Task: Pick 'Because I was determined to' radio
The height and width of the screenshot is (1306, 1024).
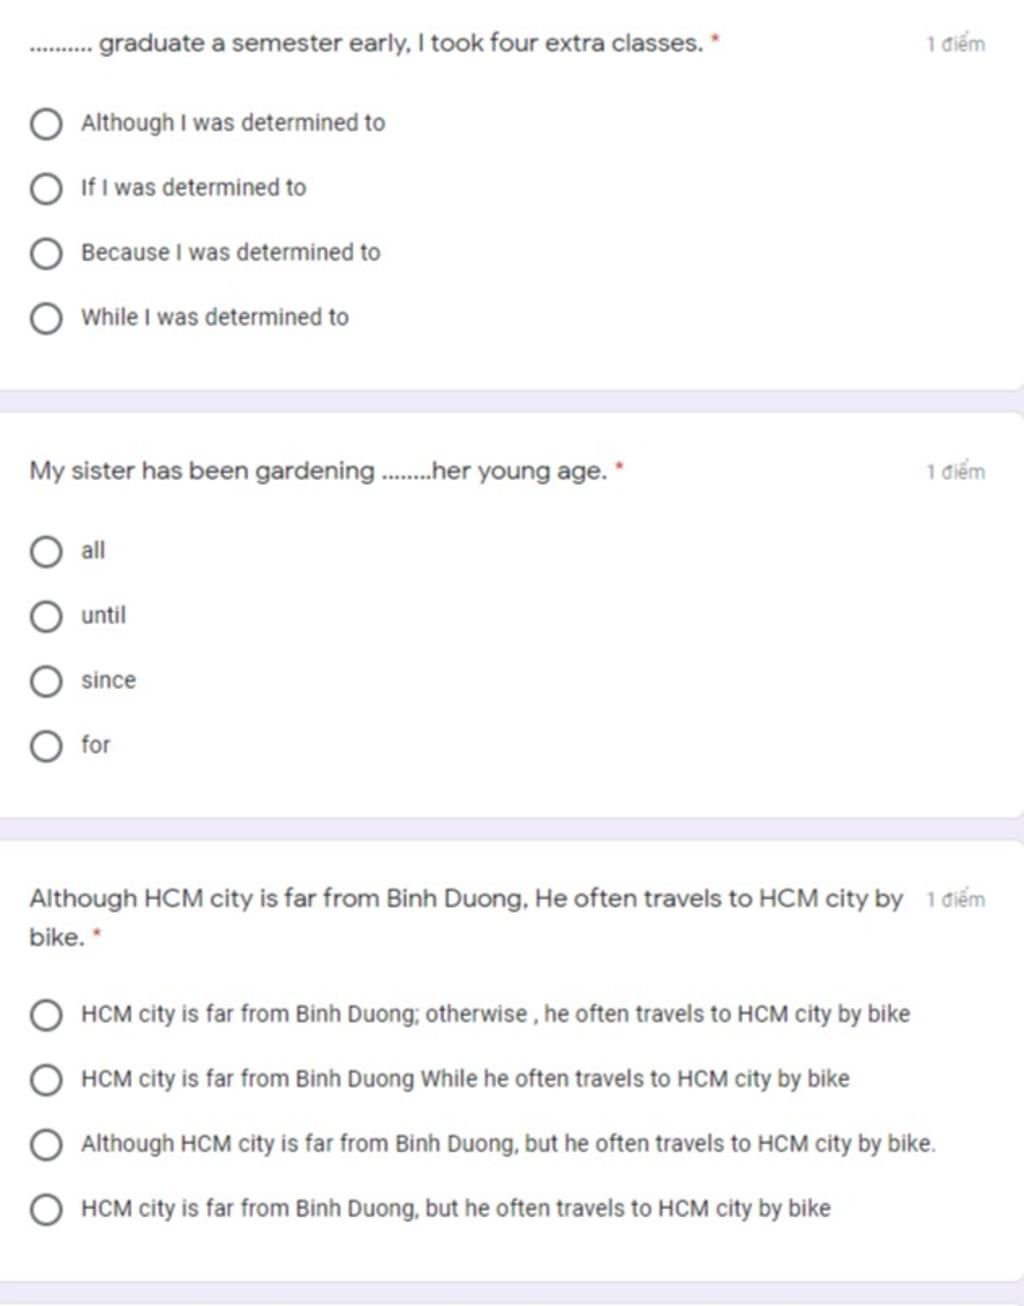Action: (46, 254)
